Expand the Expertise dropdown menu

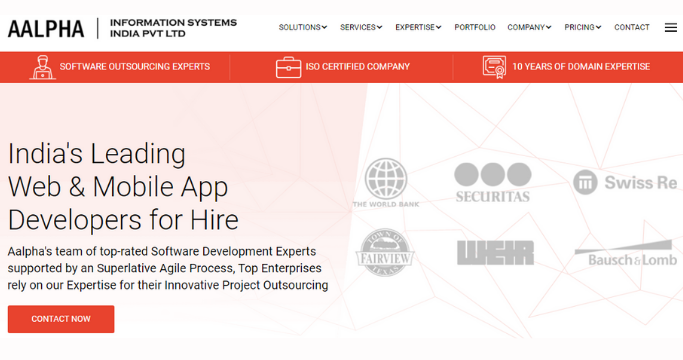click(418, 27)
